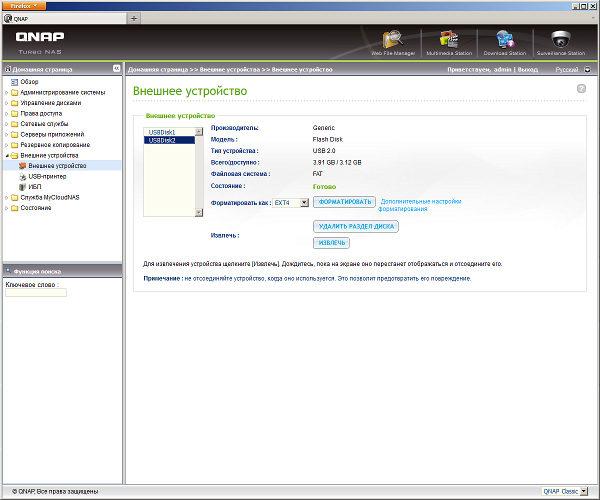Launch Multimedia Station icon
This screenshot has height=500, width=600.
coord(449,39)
